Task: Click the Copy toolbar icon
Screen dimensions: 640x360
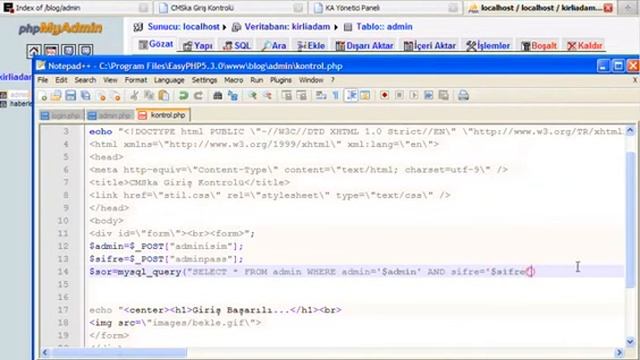Action: (149, 96)
